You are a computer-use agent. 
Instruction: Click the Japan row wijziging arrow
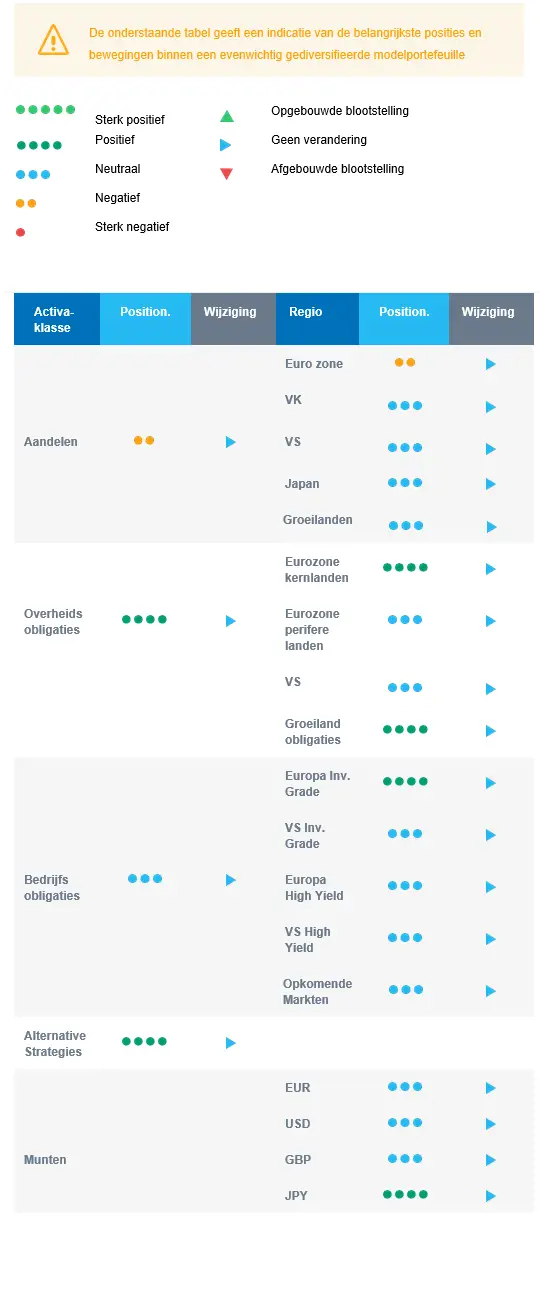[x=491, y=484]
